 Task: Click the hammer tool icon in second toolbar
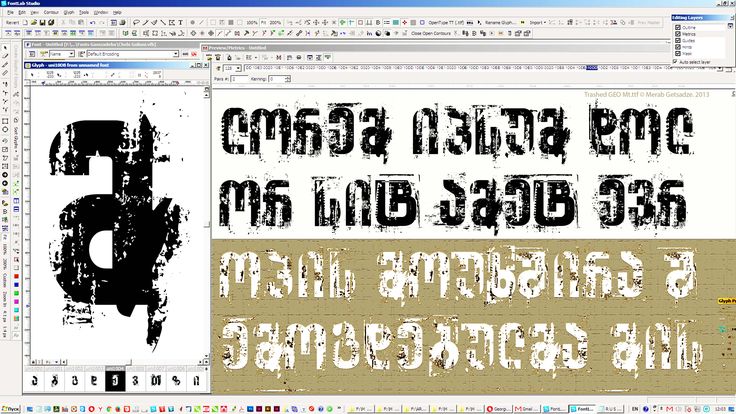[x=246, y=33]
